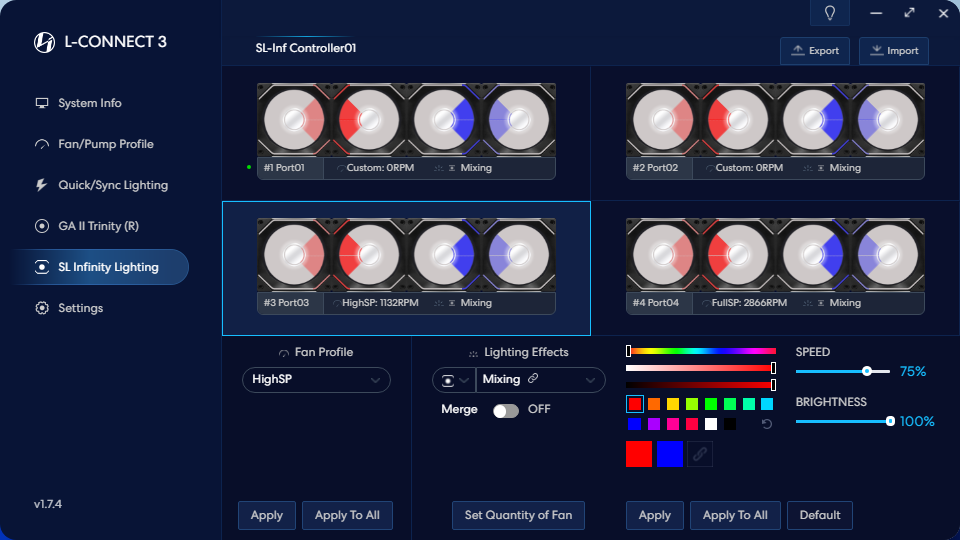The height and width of the screenshot is (540, 960).
Task: Click the 100% brightness value
Action: [x=917, y=421]
